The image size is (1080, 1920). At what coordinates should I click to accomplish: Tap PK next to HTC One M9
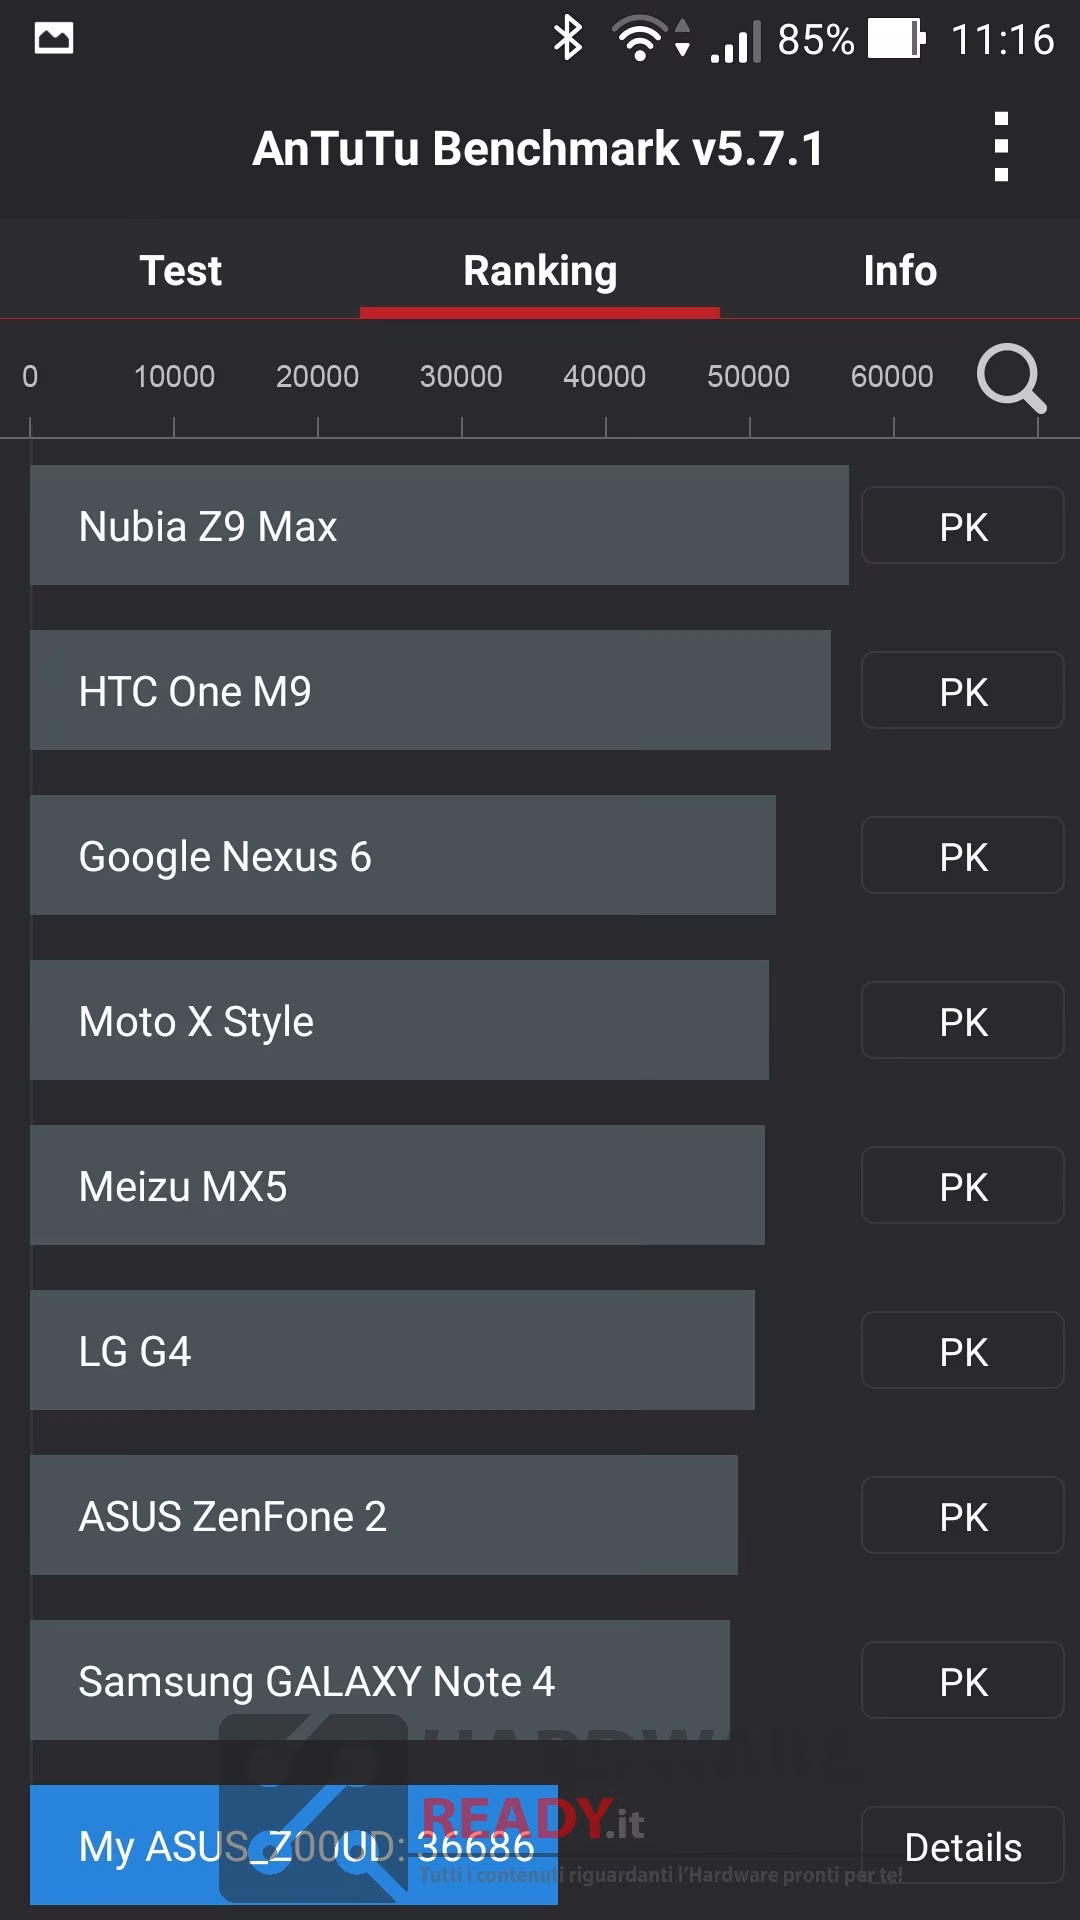(963, 690)
